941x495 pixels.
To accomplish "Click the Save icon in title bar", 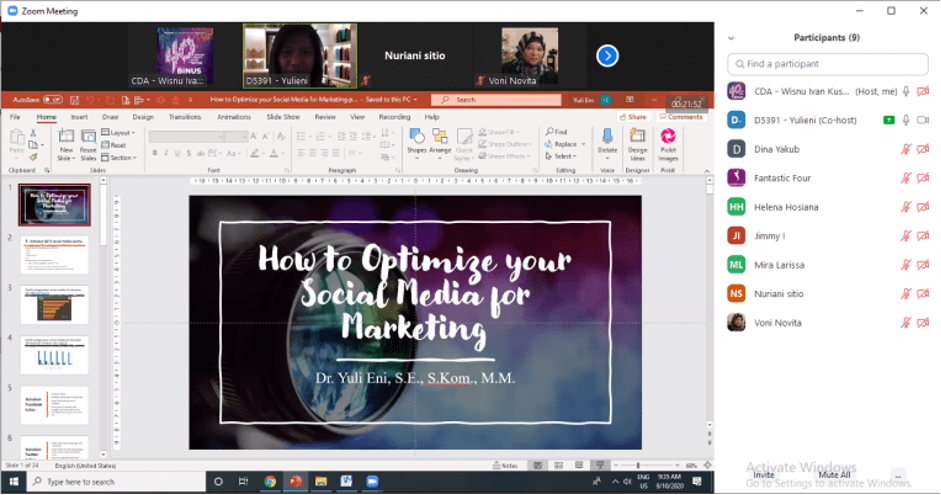I will tap(74, 100).
